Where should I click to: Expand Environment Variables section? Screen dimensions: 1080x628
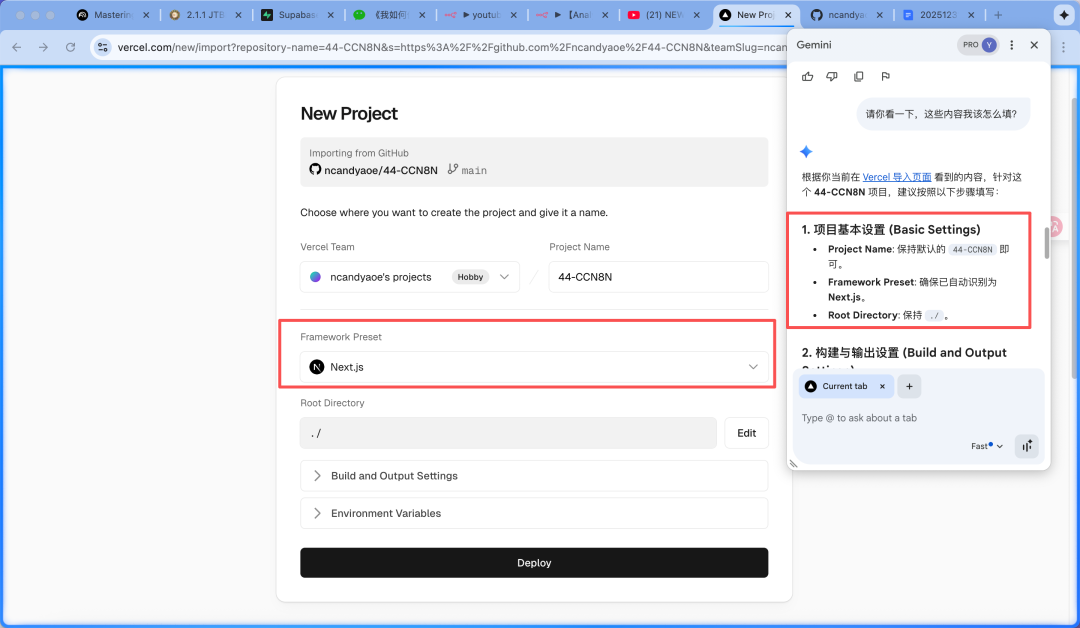pyautogui.click(x=534, y=513)
